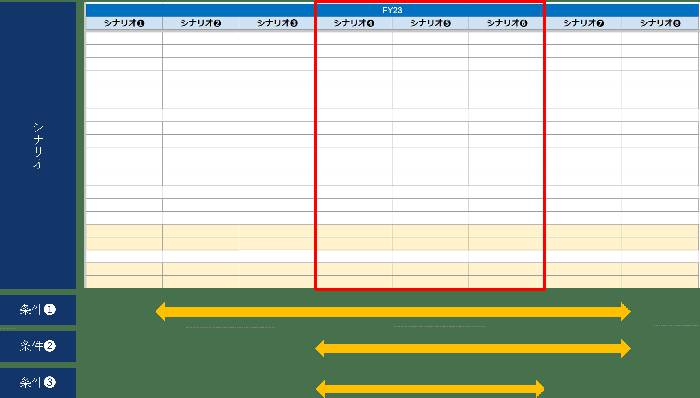Image resolution: width=700 pixels, height=398 pixels.
Task: Click the 条件❷ label box
Action: coord(38,346)
